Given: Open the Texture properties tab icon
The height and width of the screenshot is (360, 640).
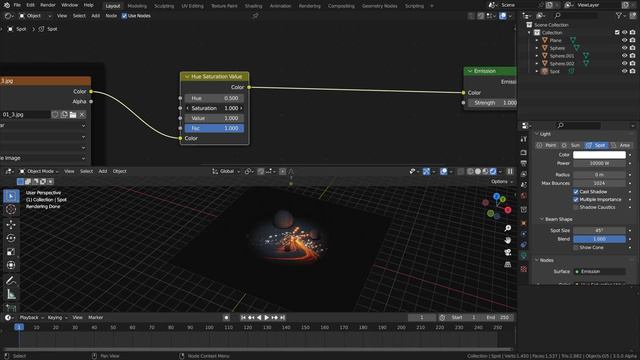Looking at the screenshot, I should pyautogui.click(x=524, y=269).
